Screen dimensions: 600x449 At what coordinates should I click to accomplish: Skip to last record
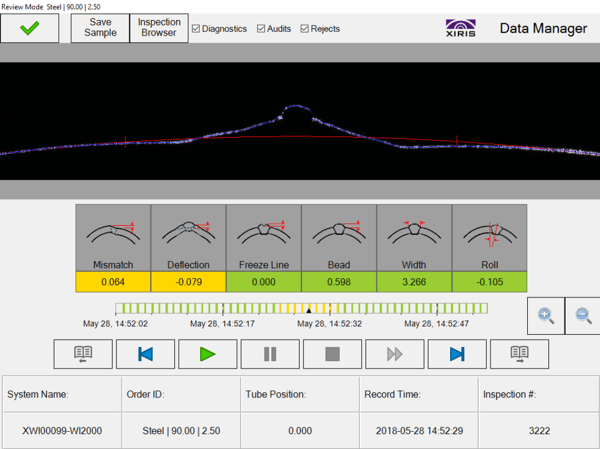coord(457,354)
